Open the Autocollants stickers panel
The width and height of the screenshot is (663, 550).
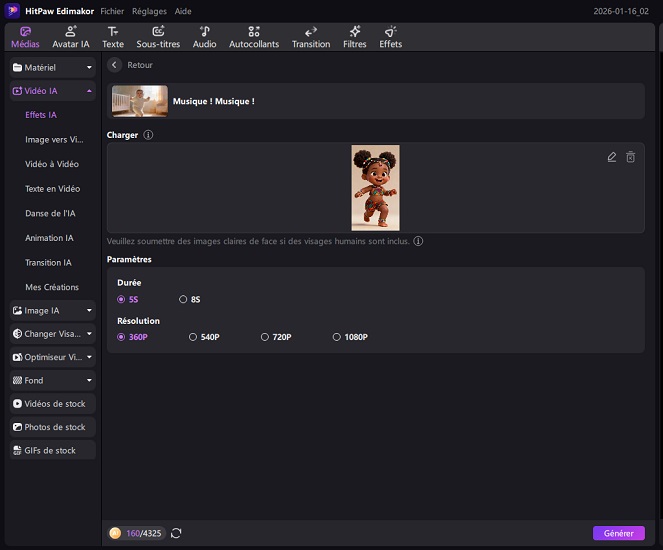tap(254, 37)
